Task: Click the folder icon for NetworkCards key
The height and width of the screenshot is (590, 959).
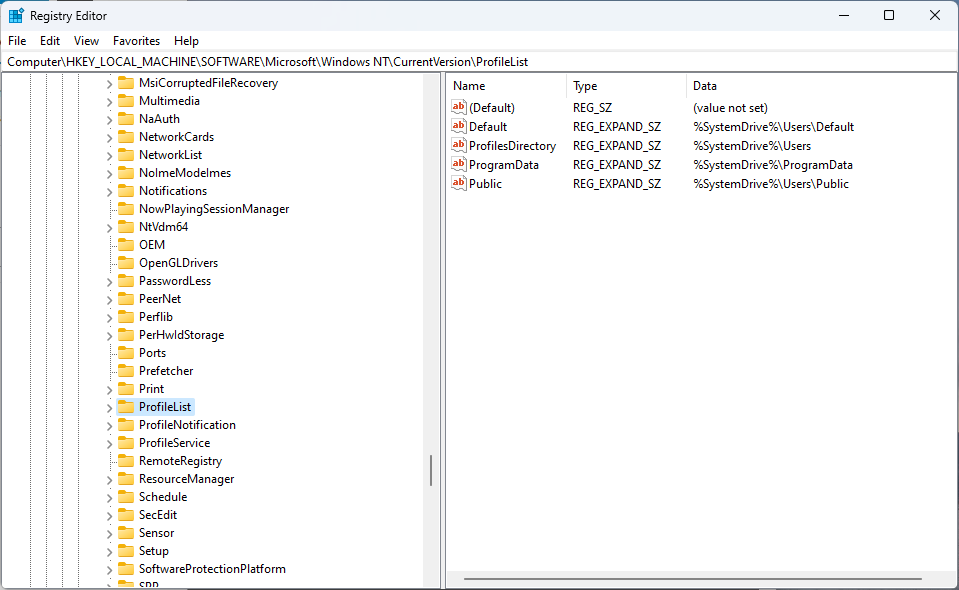Action: [x=125, y=137]
